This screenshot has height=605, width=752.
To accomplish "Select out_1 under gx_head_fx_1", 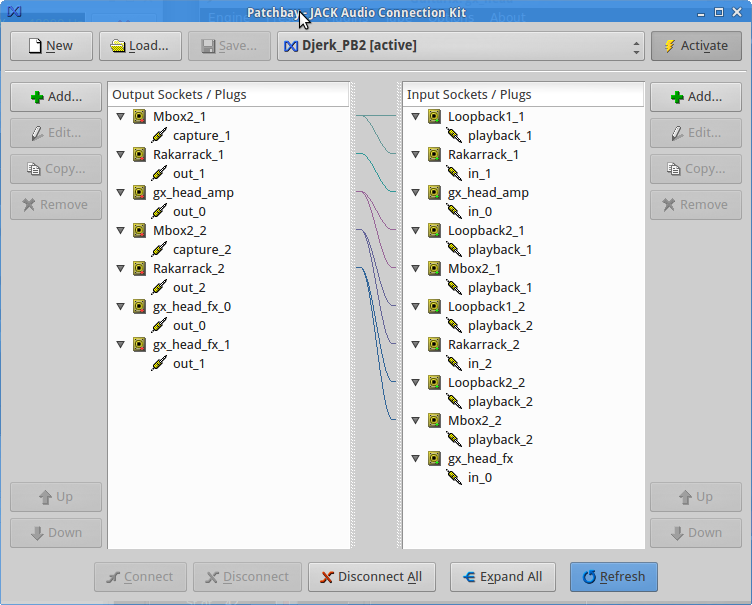I will tap(189, 364).
